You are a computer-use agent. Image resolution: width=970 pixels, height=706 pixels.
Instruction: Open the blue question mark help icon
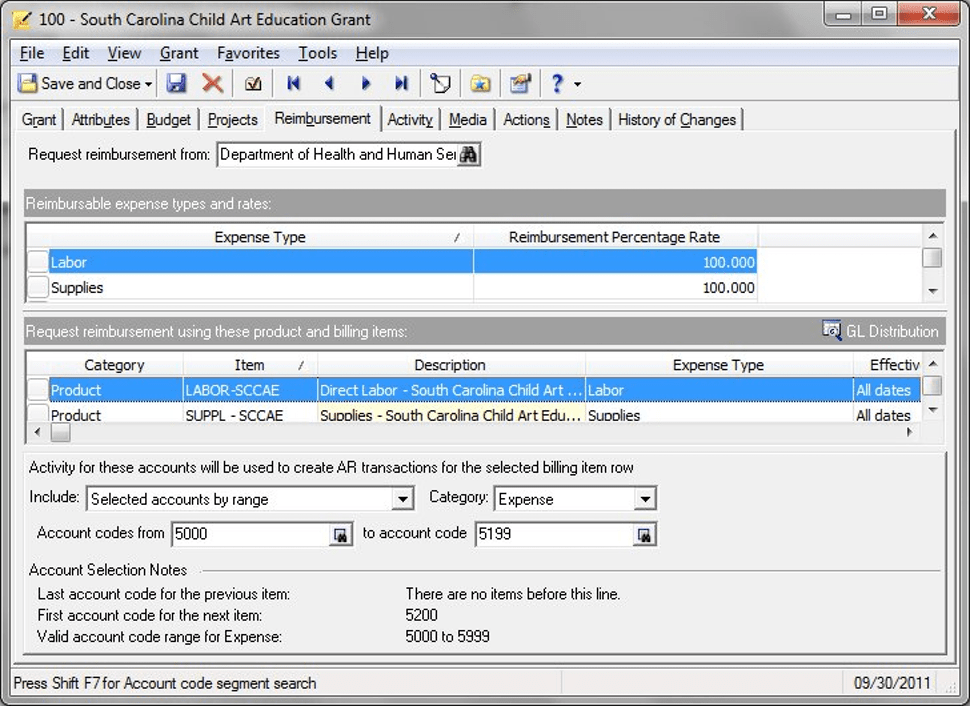tap(557, 84)
